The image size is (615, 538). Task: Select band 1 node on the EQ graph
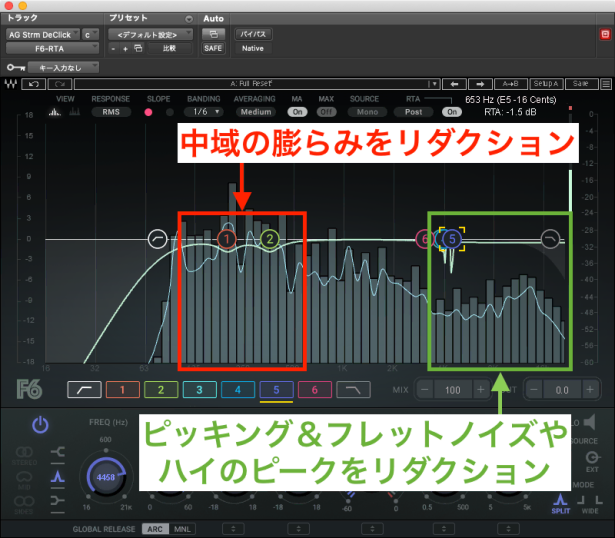pyautogui.click(x=226, y=239)
